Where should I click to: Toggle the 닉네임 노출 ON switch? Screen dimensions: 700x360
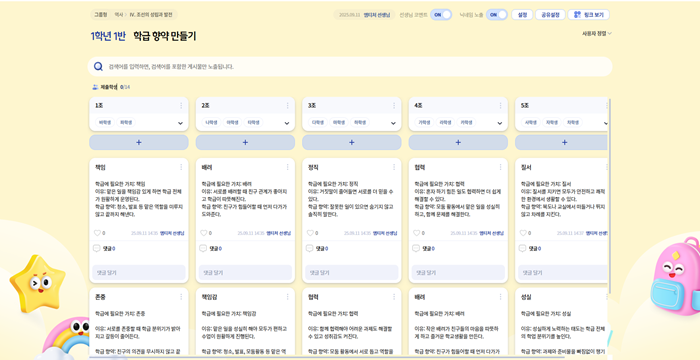(497, 15)
